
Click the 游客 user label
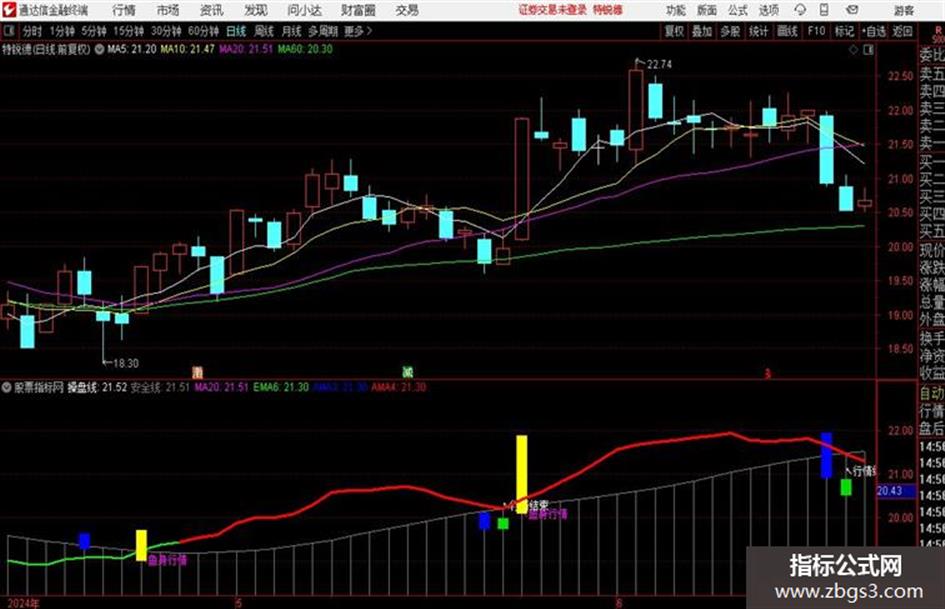904,10
